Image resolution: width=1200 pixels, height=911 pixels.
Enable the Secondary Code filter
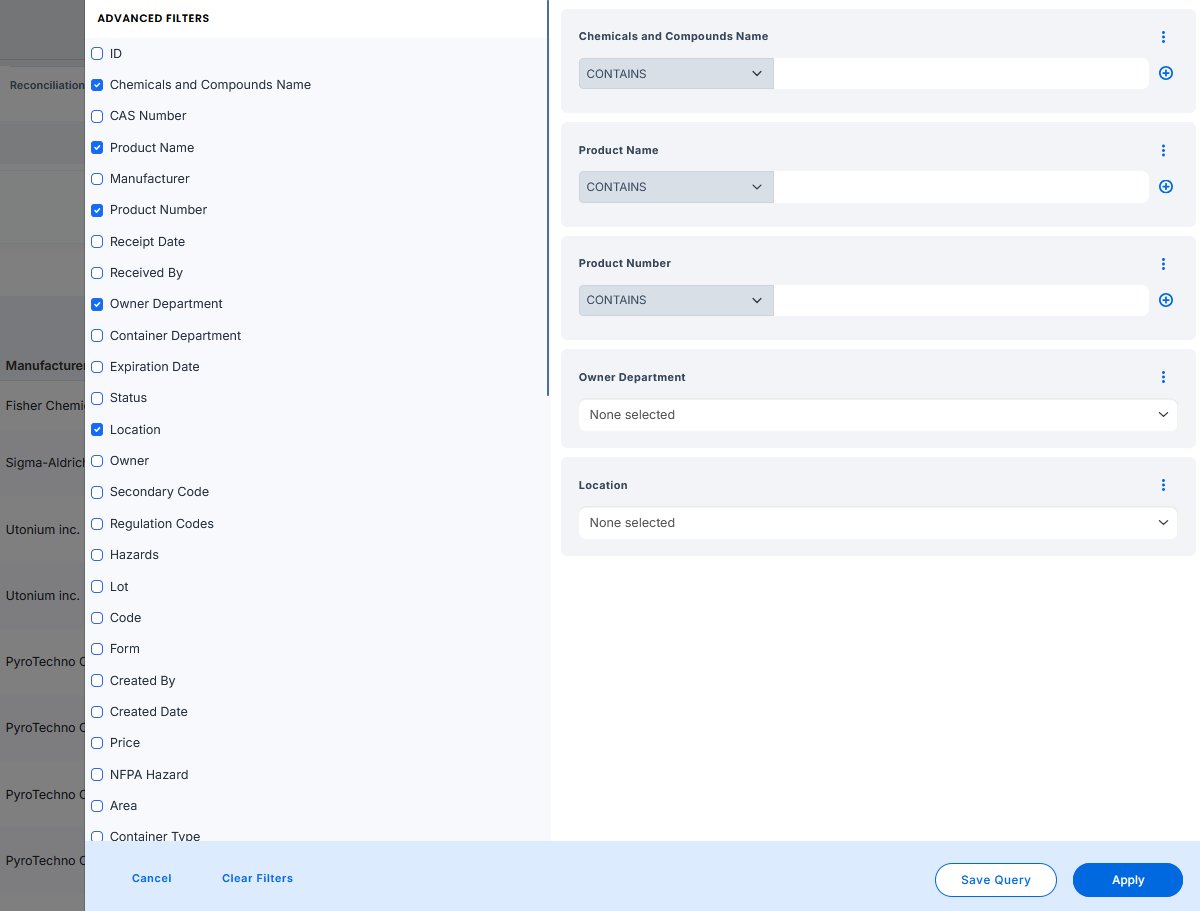[97, 492]
